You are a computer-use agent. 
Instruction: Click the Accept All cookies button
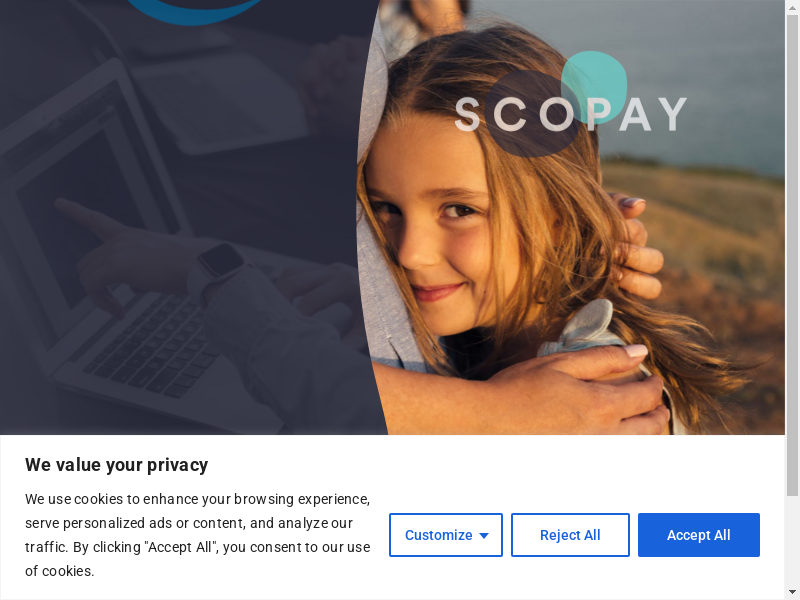coord(698,535)
